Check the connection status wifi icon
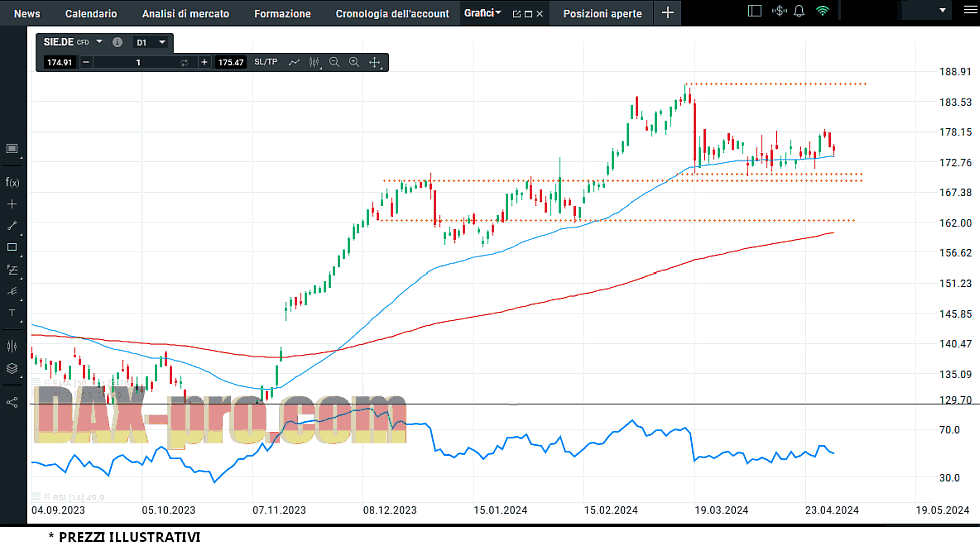This screenshot has width=980, height=546. coord(822,11)
